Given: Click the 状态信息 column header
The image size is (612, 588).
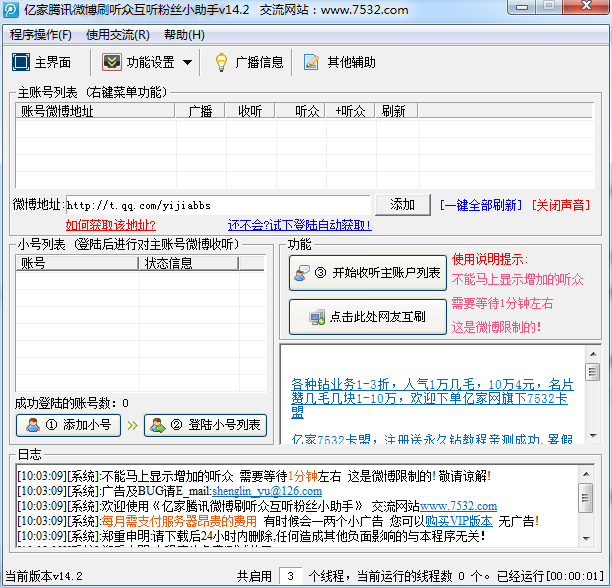Looking at the screenshot, I should point(188,263).
